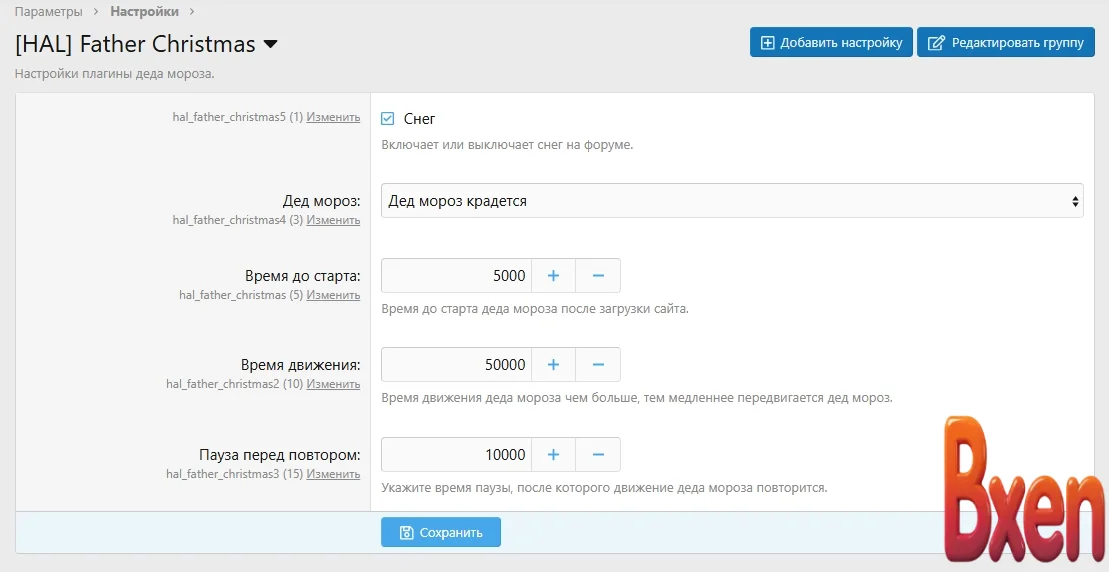Image resolution: width=1109 pixels, height=572 pixels.
Task: Increase Время движения value with plus
Action: click(553, 364)
